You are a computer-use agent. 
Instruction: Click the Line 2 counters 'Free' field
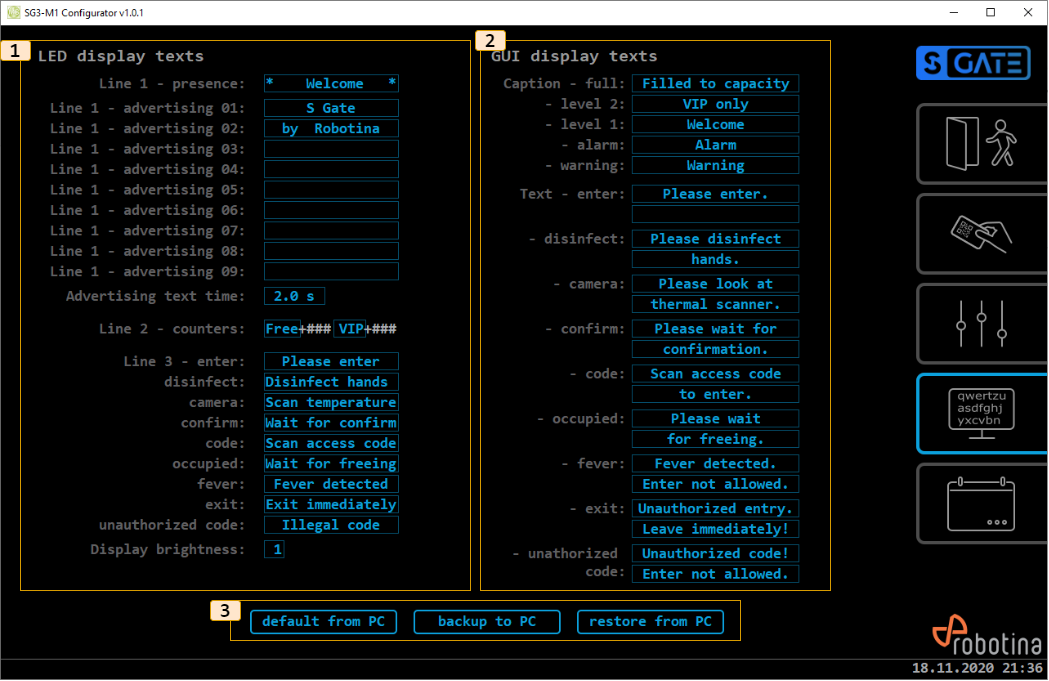[x=281, y=329]
